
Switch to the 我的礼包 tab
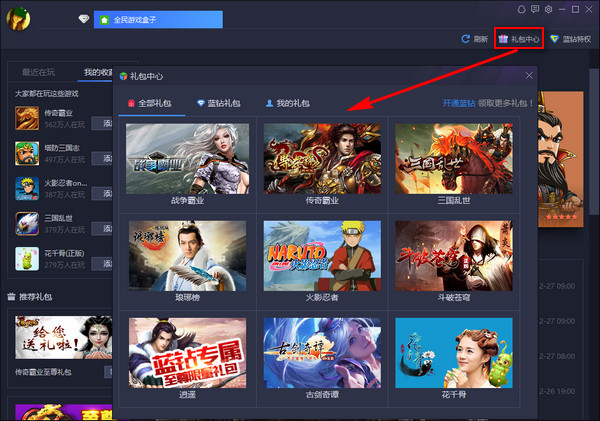pyautogui.click(x=288, y=103)
